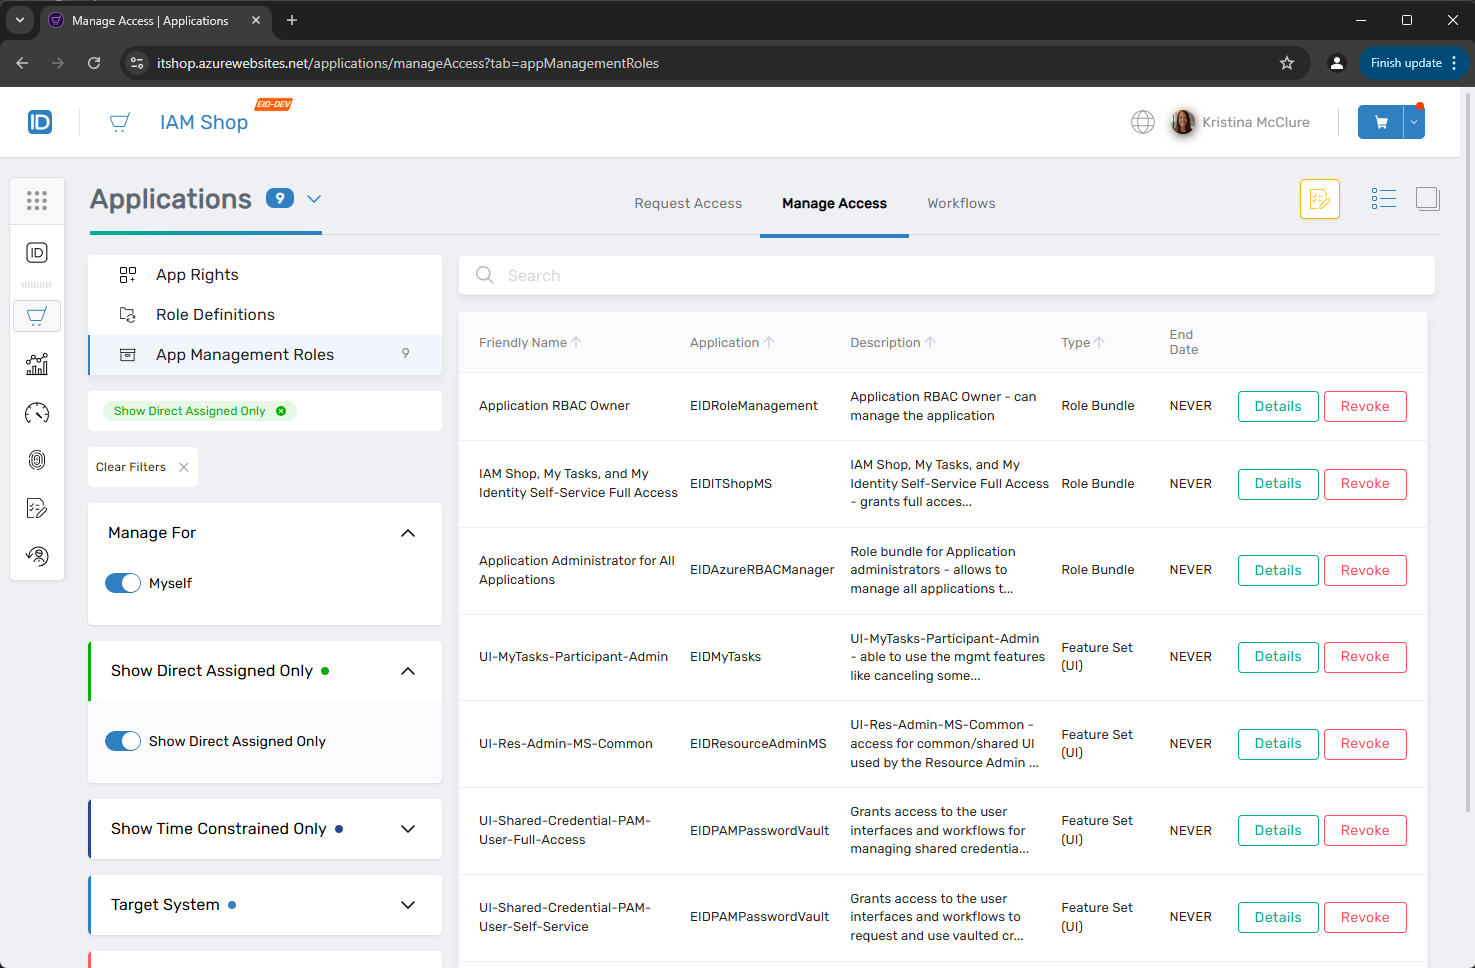Switch to Request Access tab
The image size is (1475, 968).
pos(688,203)
